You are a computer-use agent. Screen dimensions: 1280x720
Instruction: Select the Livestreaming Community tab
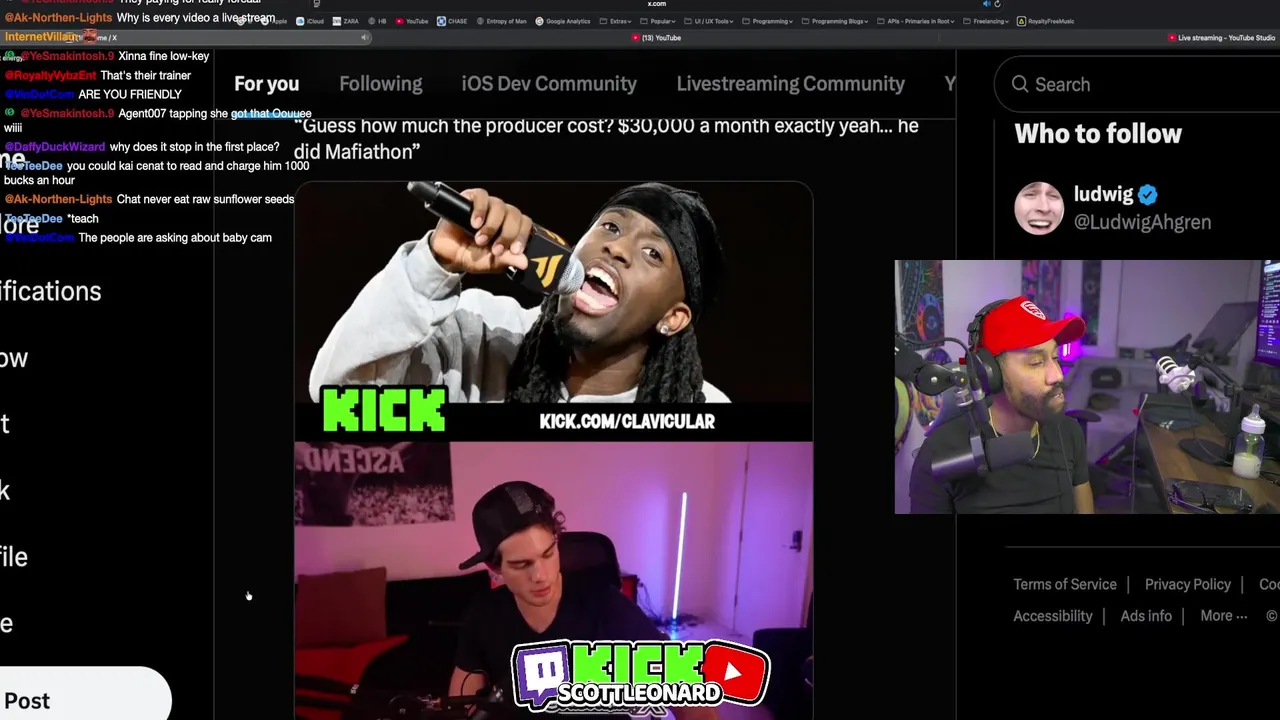790,84
